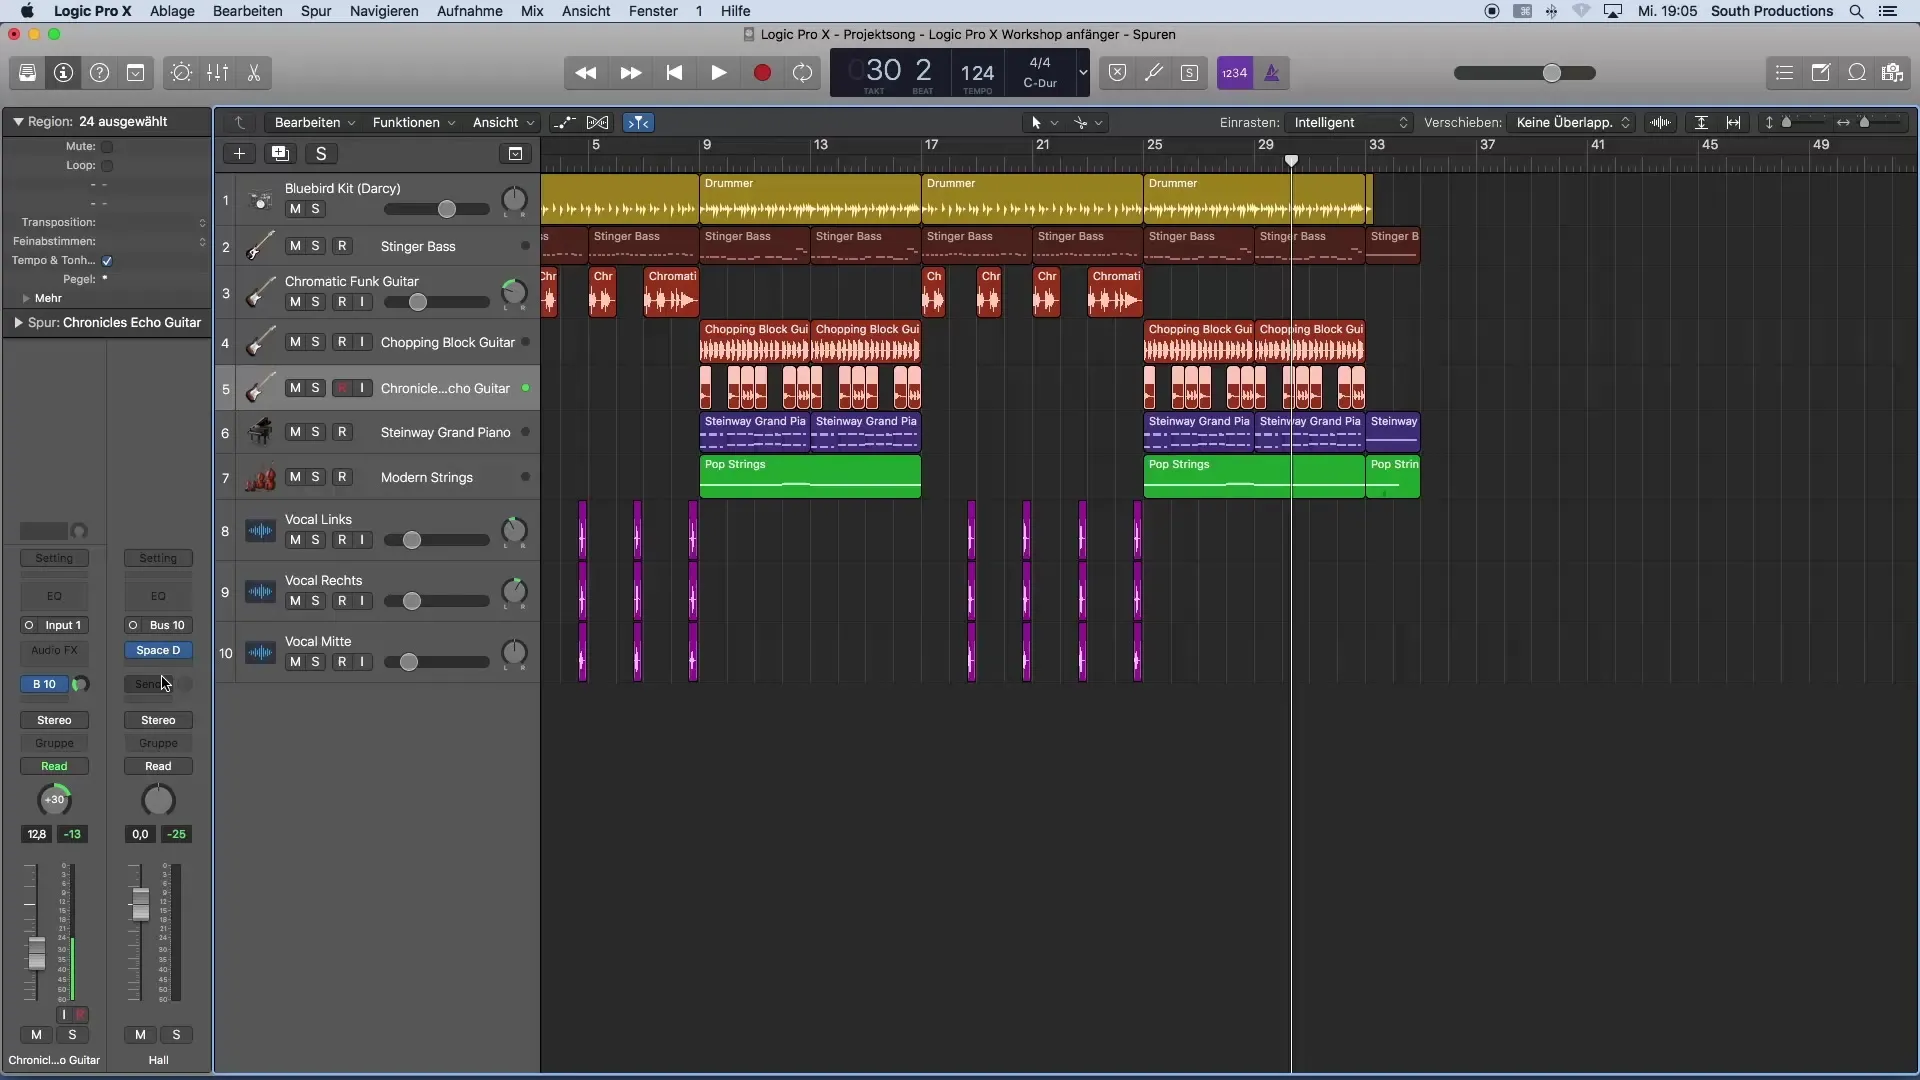Toggle Cycle mode button
The width and height of the screenshot is (1920, 1080).
point(802,73)
